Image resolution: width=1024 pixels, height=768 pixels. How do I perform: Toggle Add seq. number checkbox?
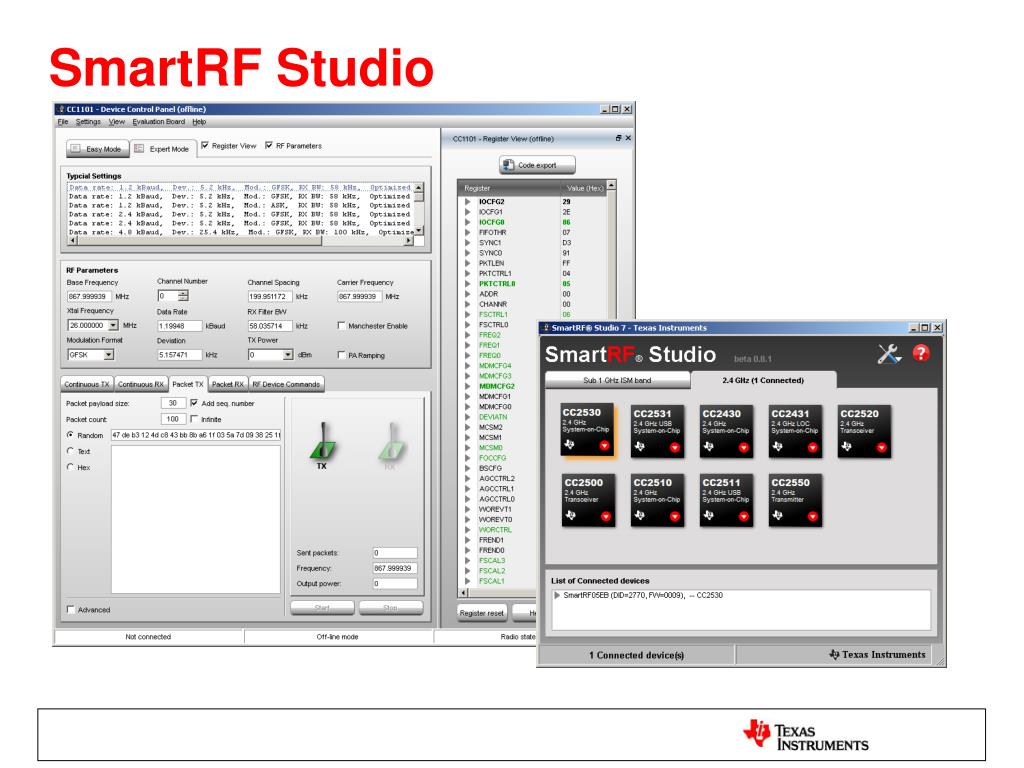(194, 403)
